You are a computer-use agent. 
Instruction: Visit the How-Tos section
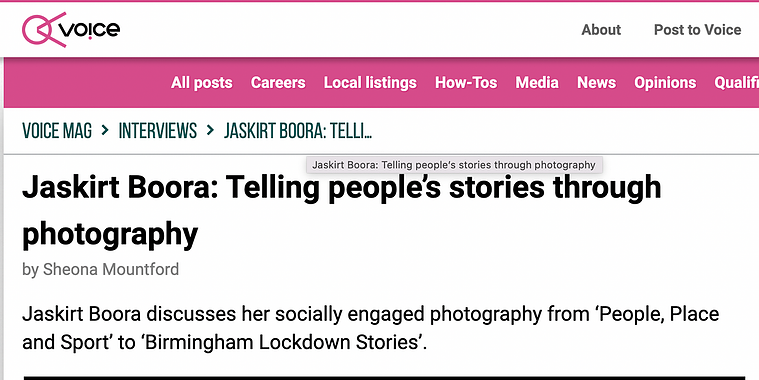466,83
